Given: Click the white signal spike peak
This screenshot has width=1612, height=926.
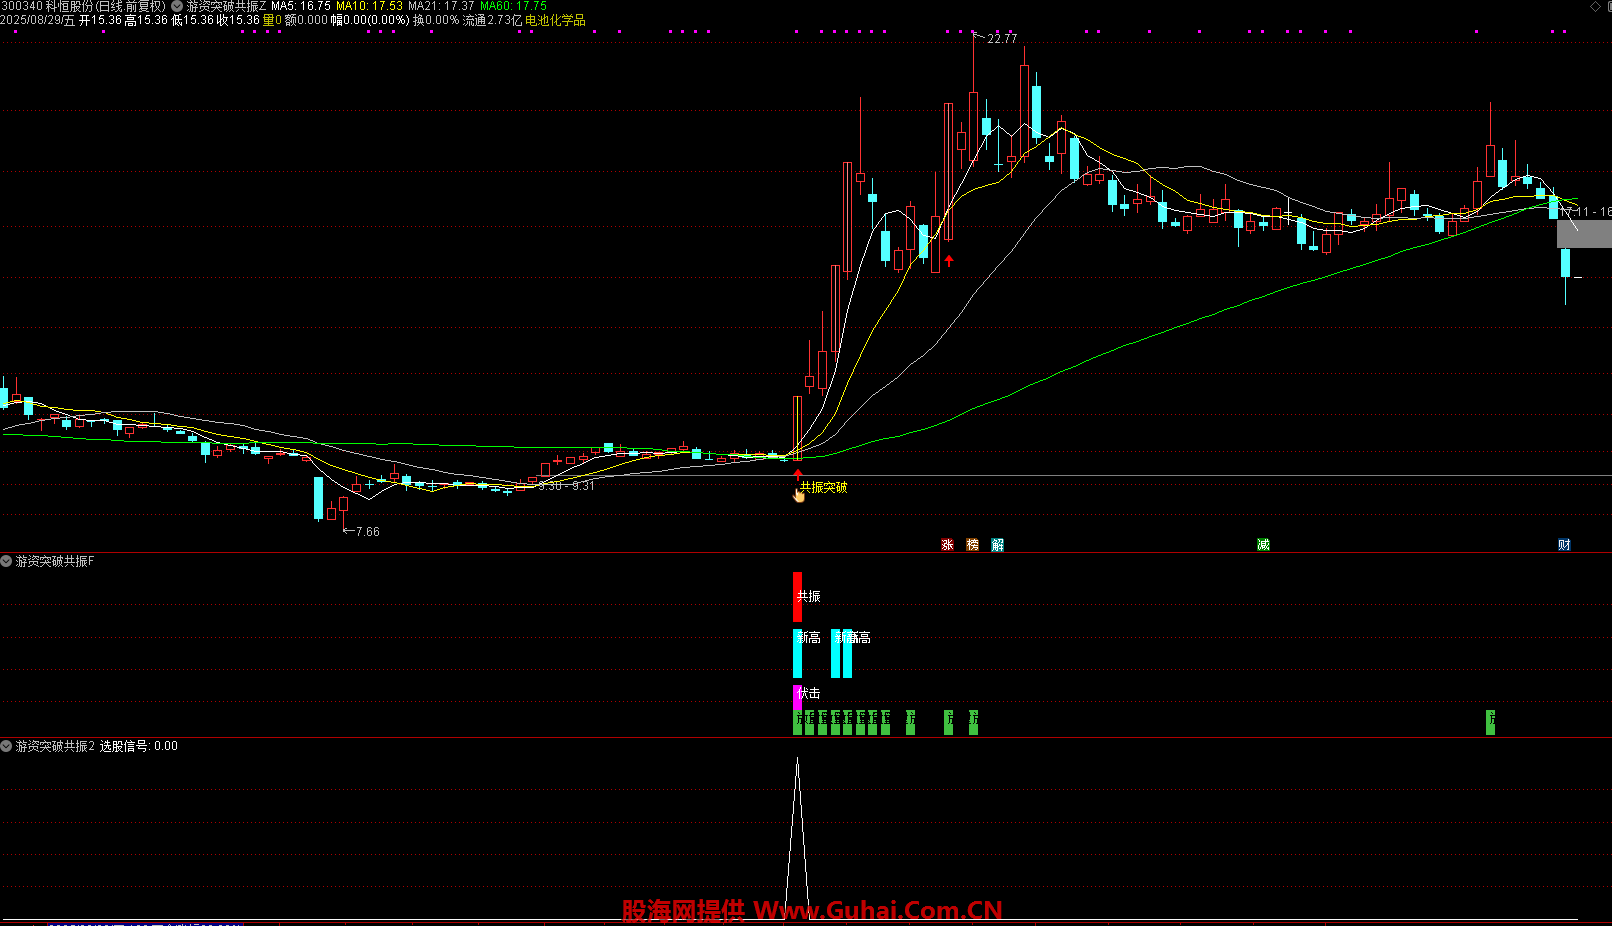Looking at the screenshot, I should coord(797,760).
